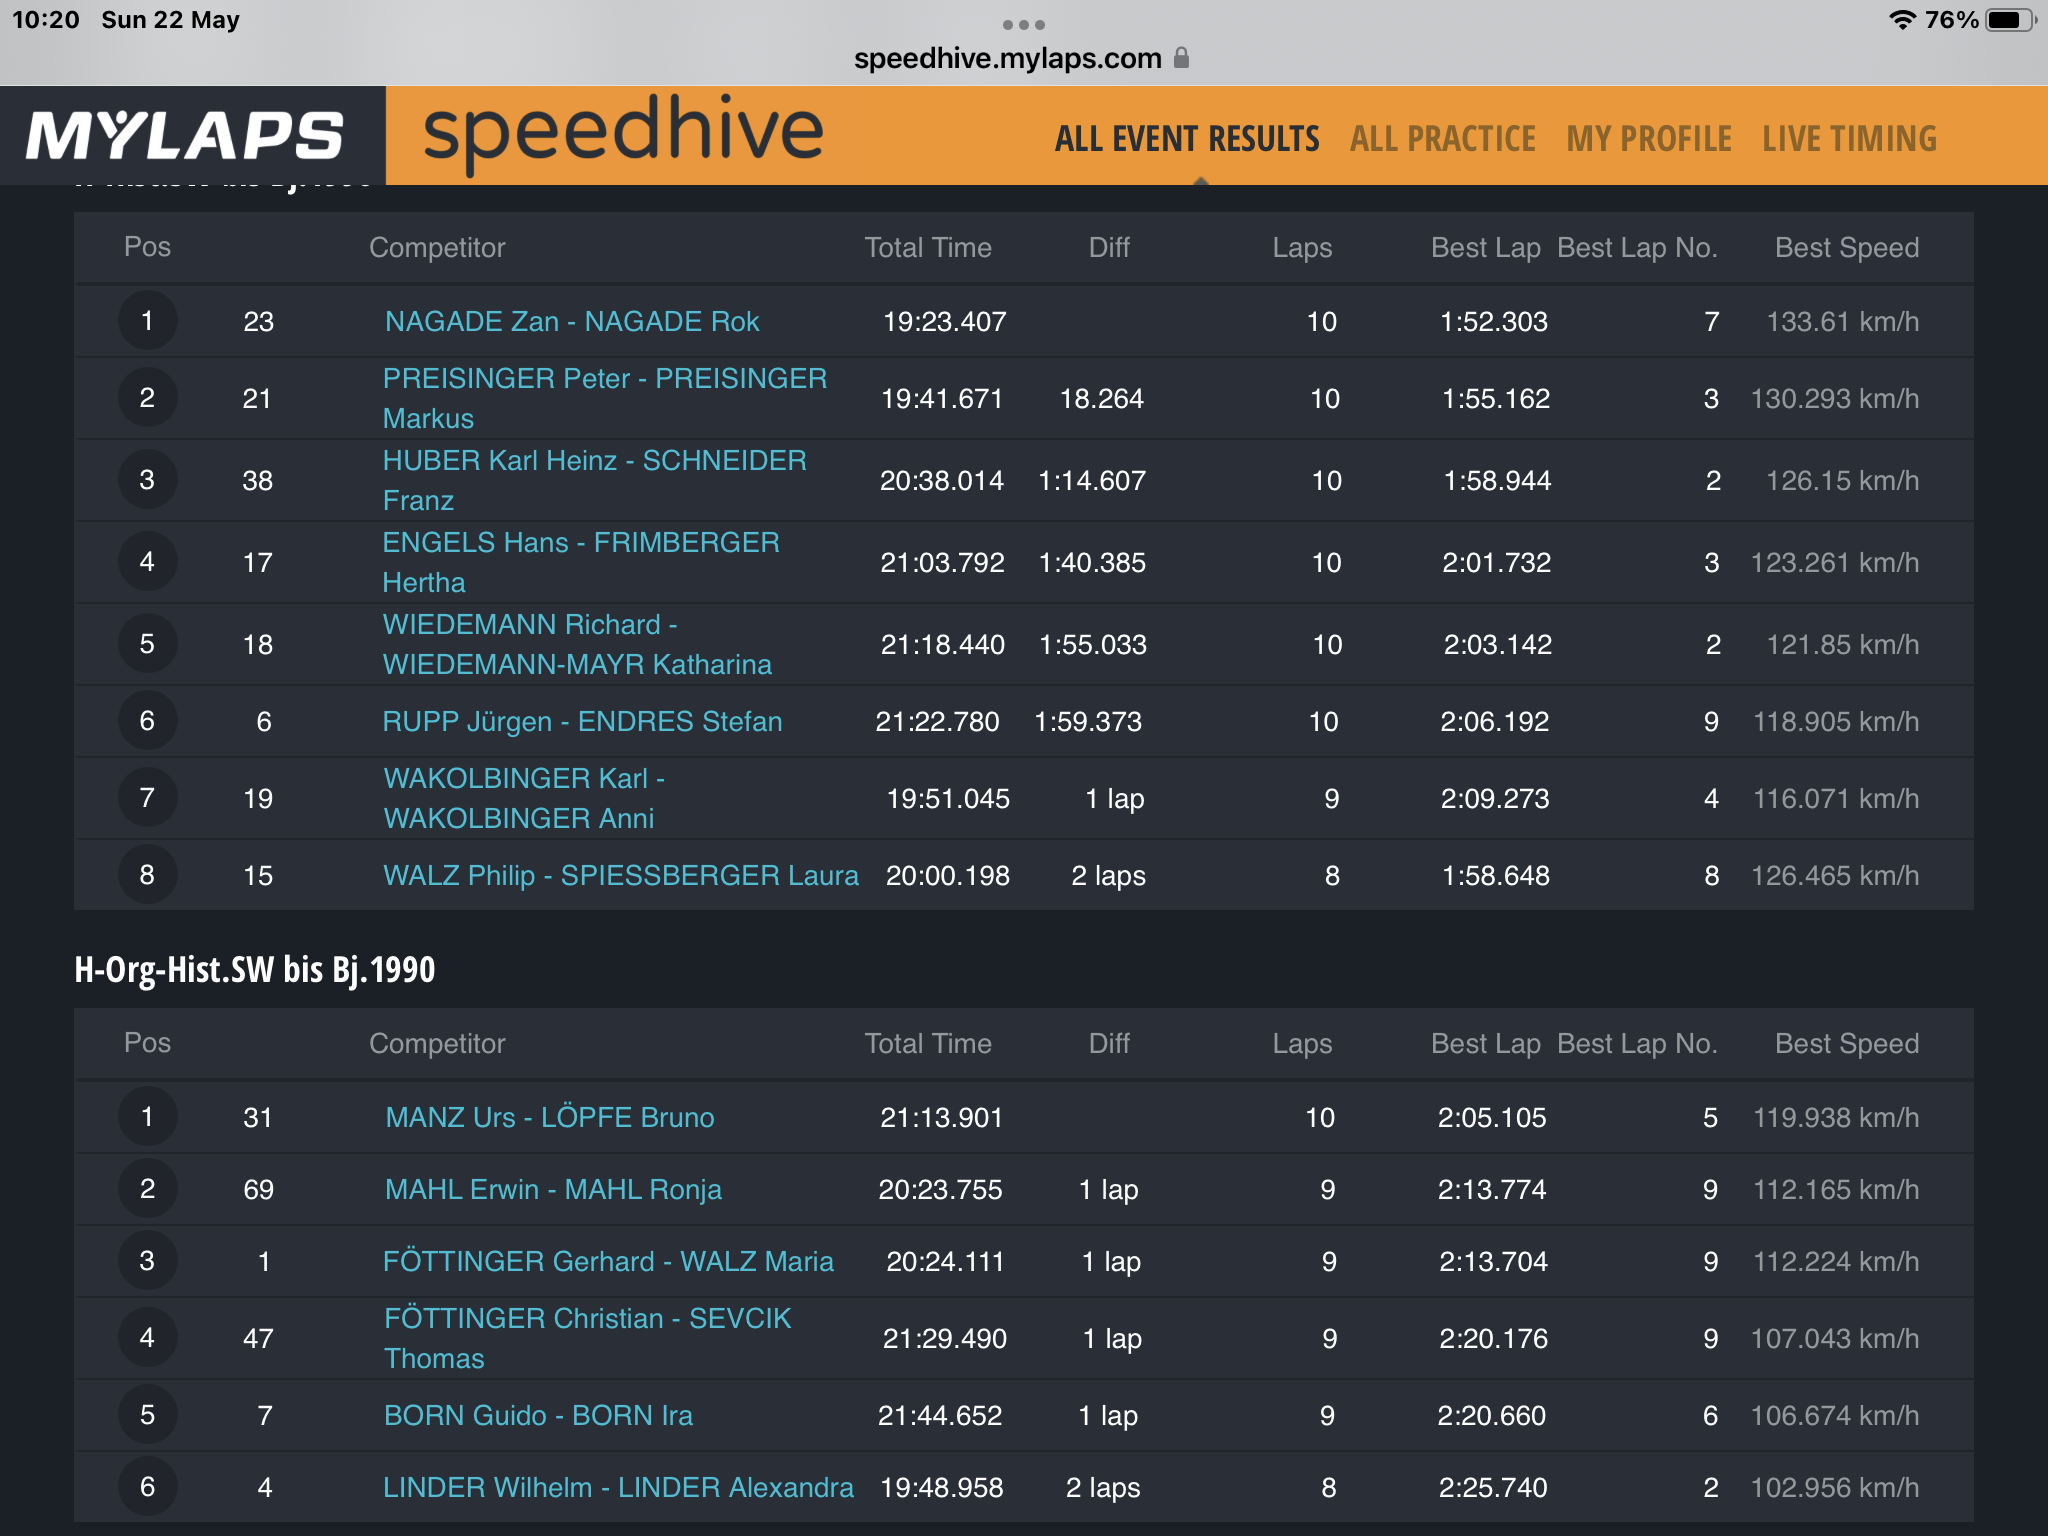Open competitor BORN Guido - BORN Ira
The height and width of the screenshot is (1536, 2048).
click(x=538, y=1415)
